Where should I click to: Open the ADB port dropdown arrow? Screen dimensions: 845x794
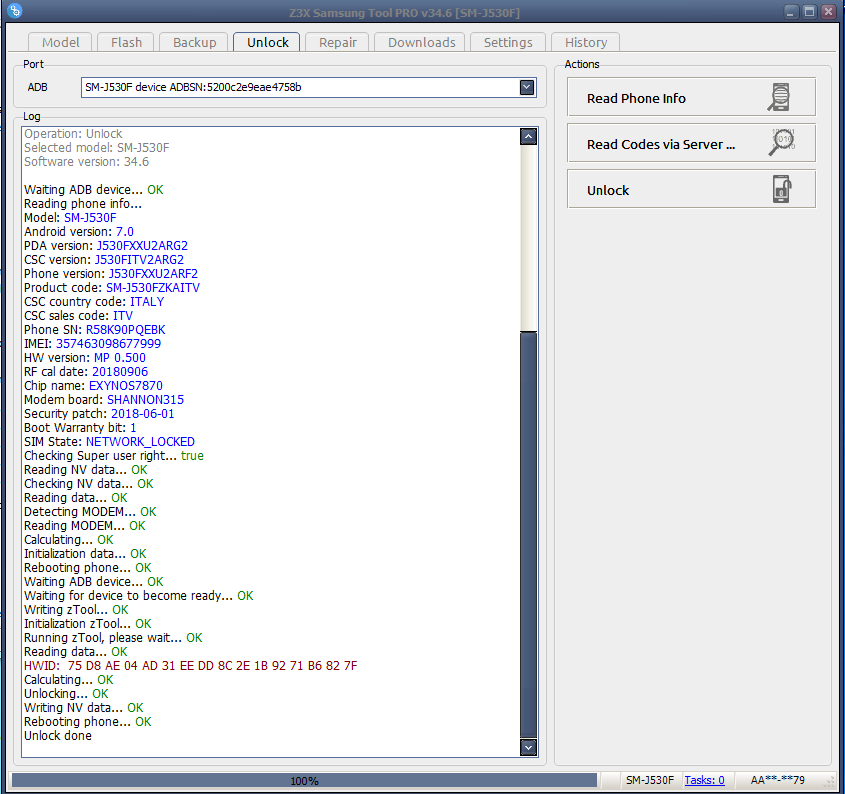(x=527, y=87)
